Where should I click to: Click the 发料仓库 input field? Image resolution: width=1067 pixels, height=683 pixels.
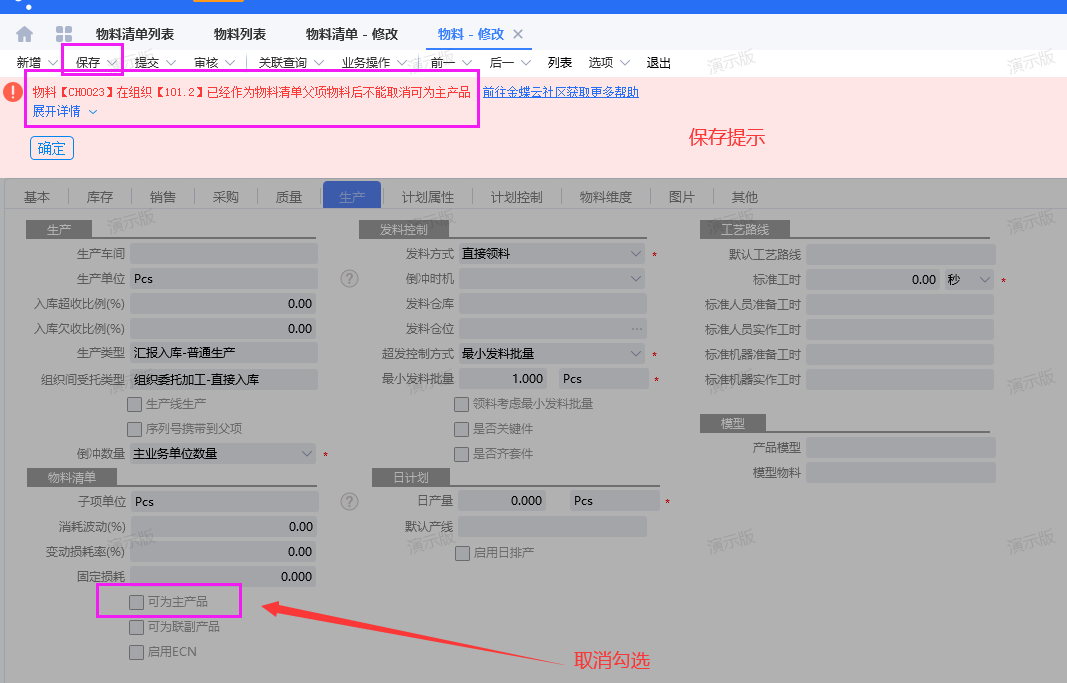(x=553, y=304)
